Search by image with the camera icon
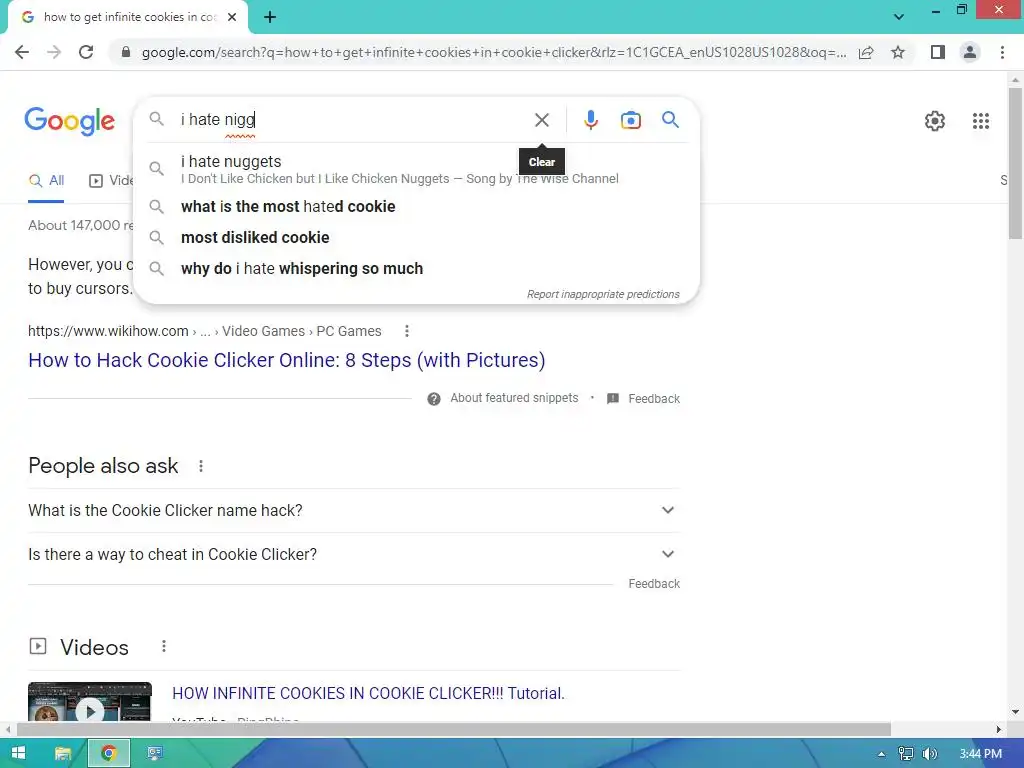 point(630,120)
